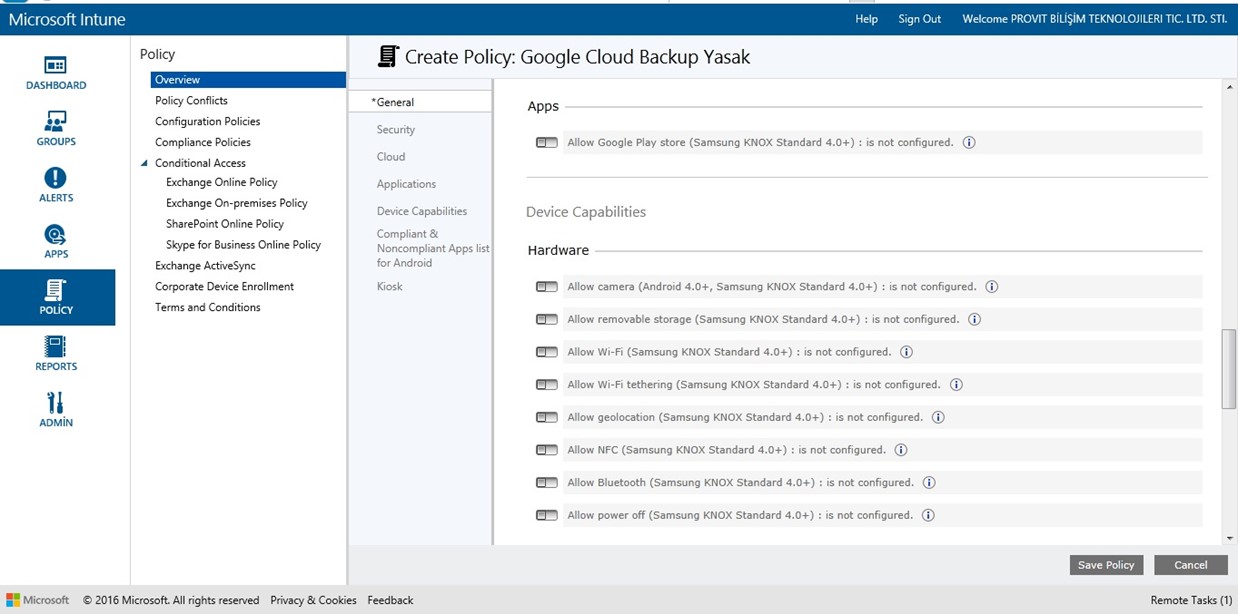Open the Help link

tap(866, 19)
